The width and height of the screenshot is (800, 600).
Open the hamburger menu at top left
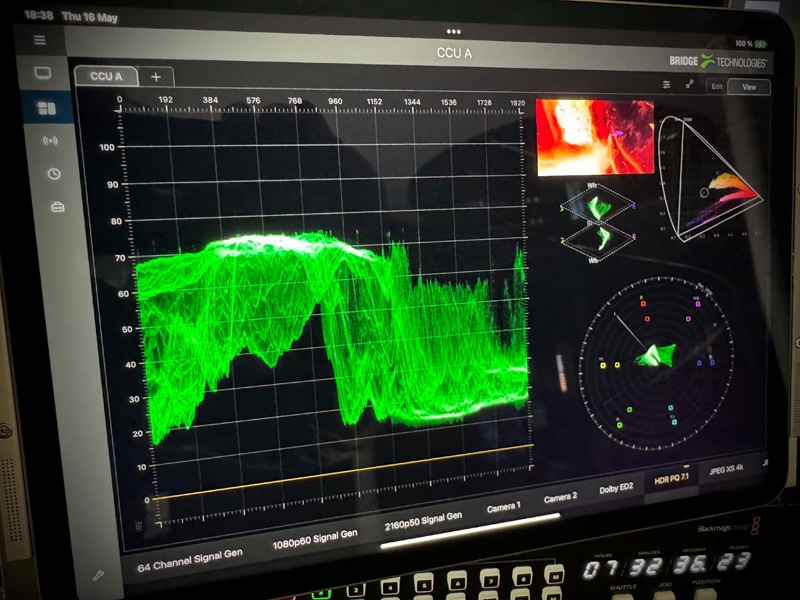pos(40,41)
